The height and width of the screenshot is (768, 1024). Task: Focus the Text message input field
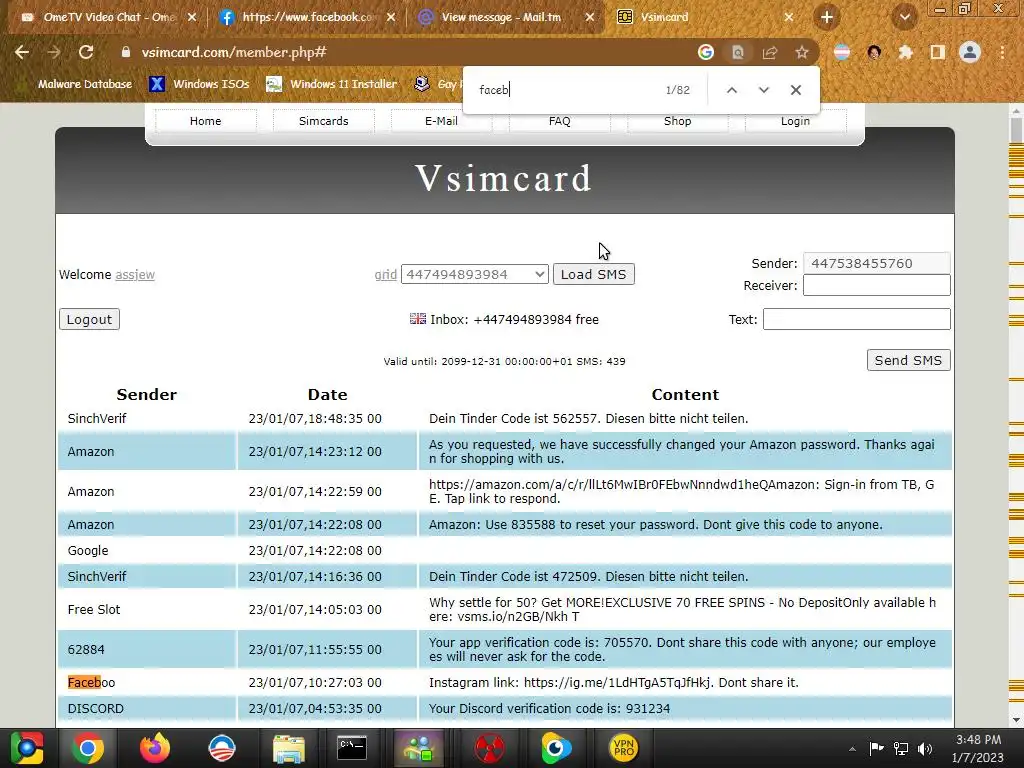tap(857, 319)
